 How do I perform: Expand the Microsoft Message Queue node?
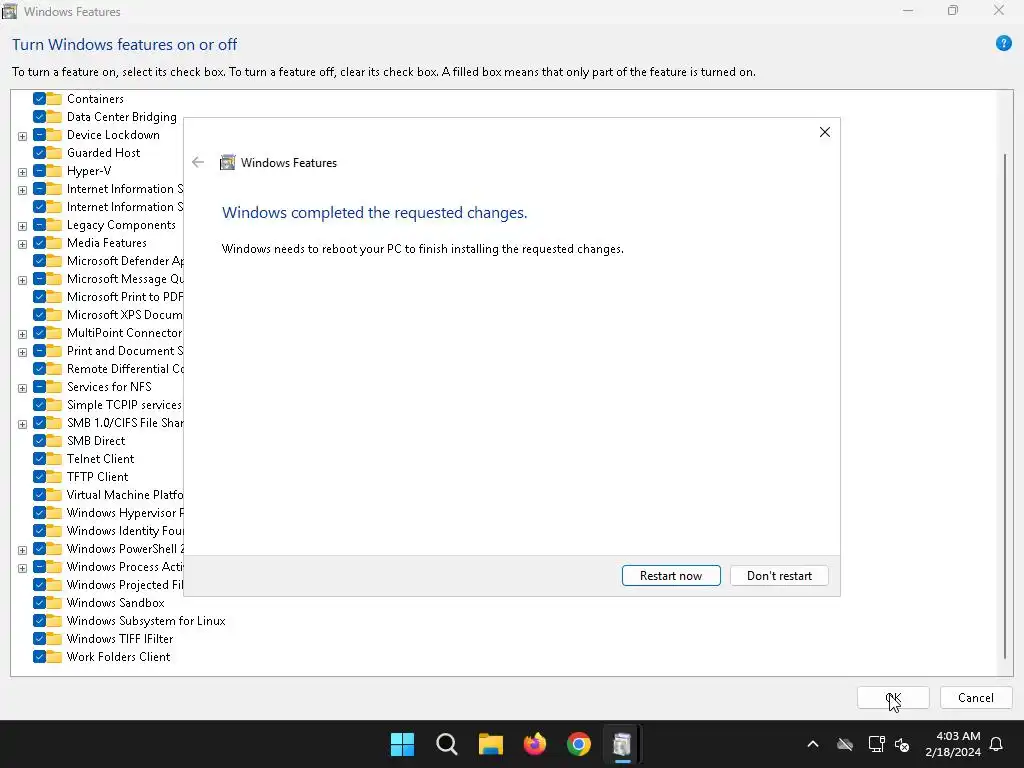[22, 280]
